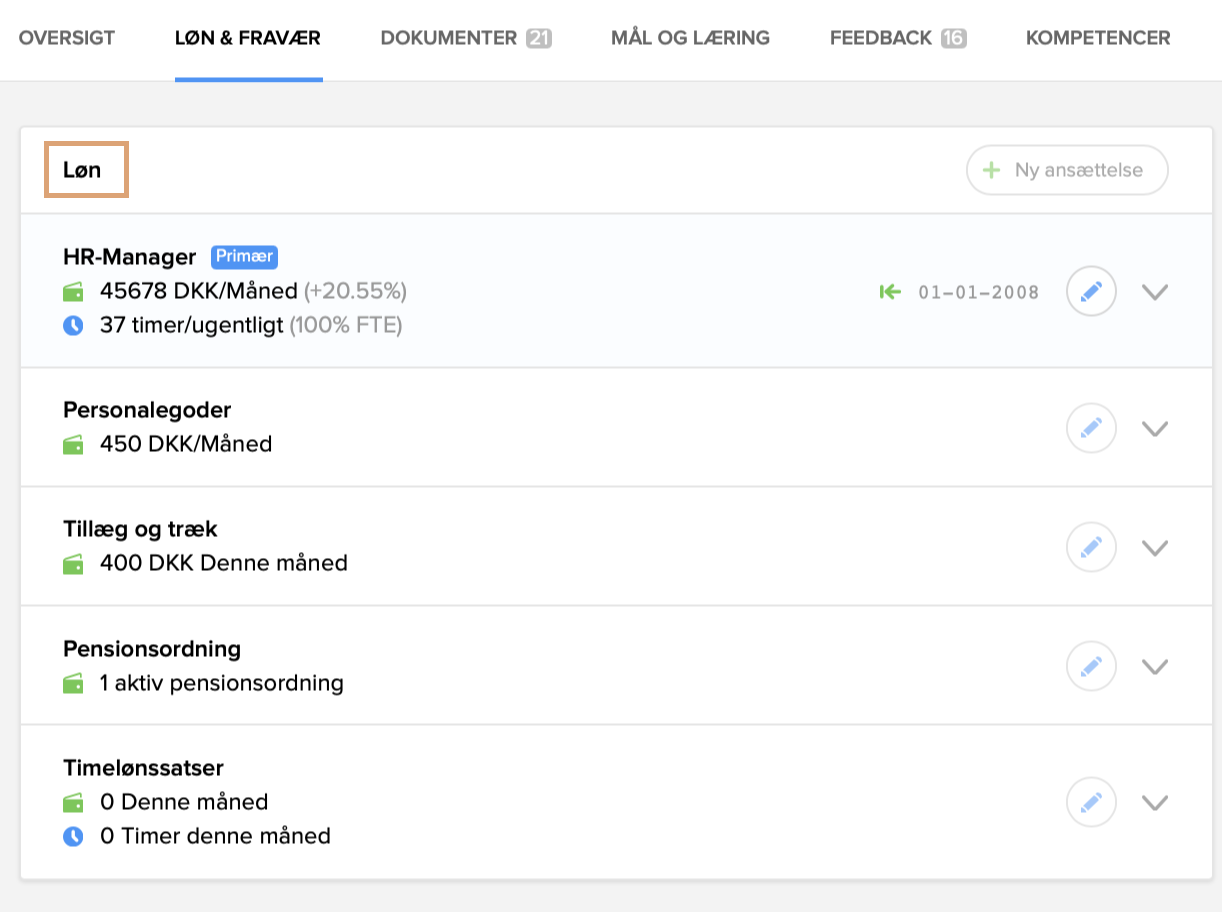Expand the Personalegoder section

(x=1155, y=428)
